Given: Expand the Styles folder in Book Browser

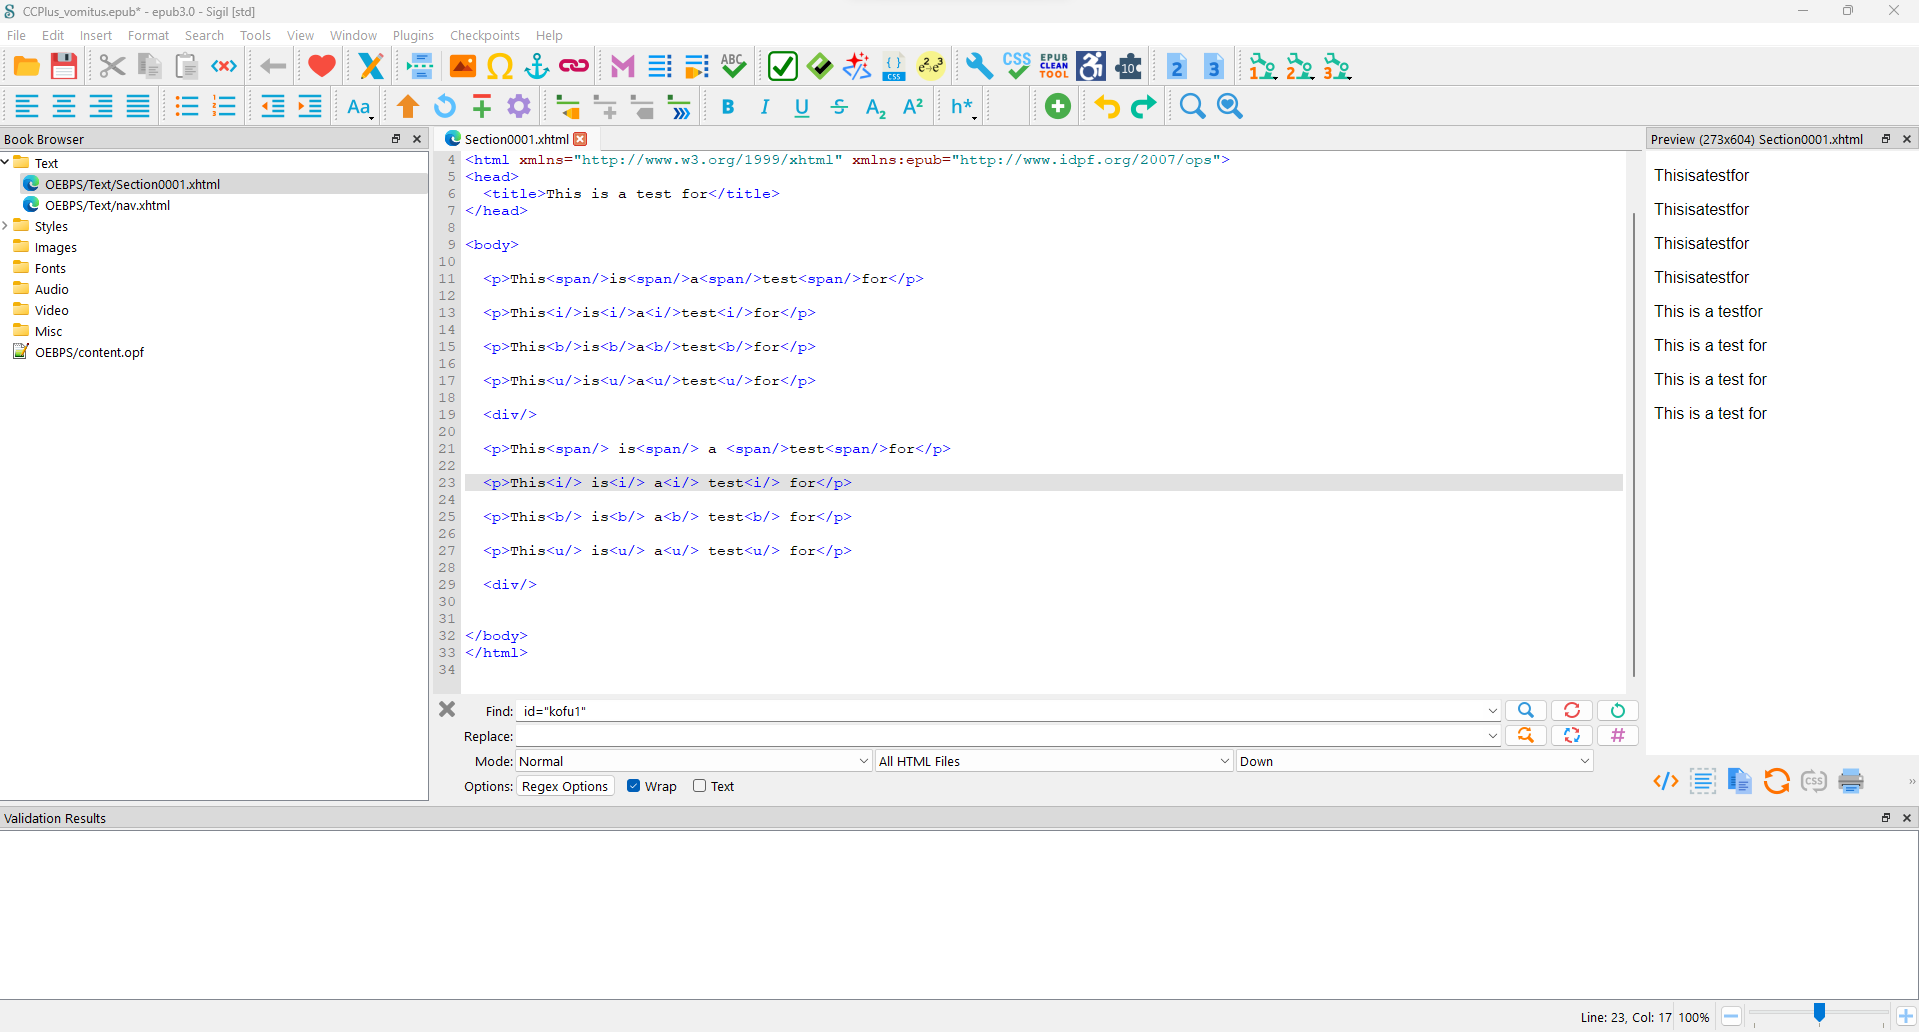Looking at the screenshot, I should [6, 226].
